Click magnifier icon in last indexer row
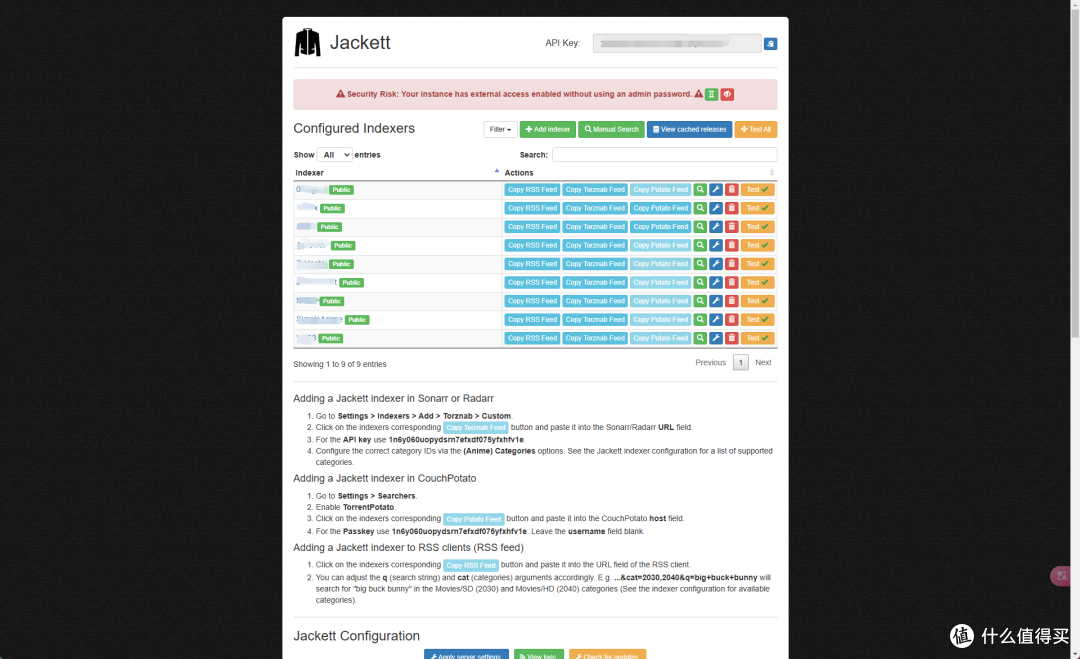Viewport: 1080px width, 659px height. 700,338
